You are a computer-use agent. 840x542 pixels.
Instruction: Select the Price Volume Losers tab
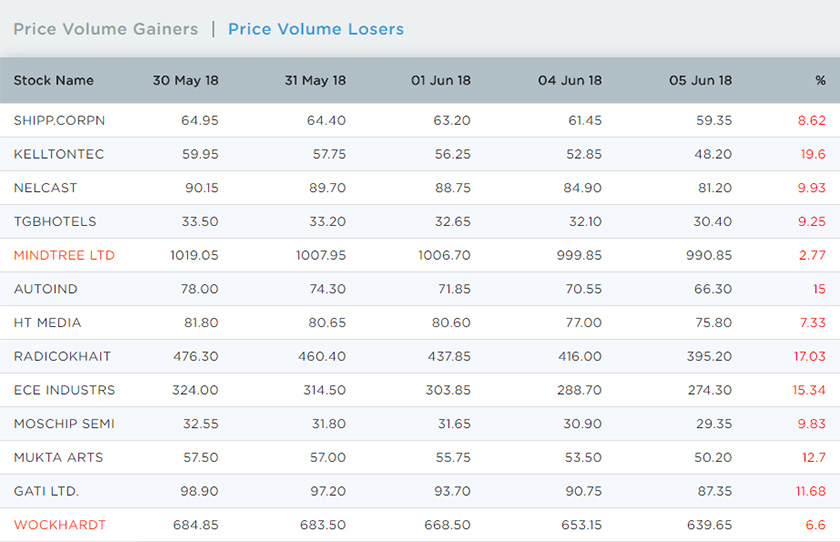[316, 29]
